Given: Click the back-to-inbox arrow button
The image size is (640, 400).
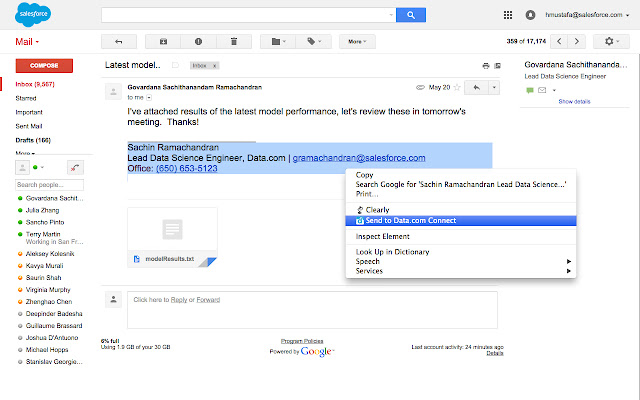Looking at the screenshot, I should tap(119, 41).
